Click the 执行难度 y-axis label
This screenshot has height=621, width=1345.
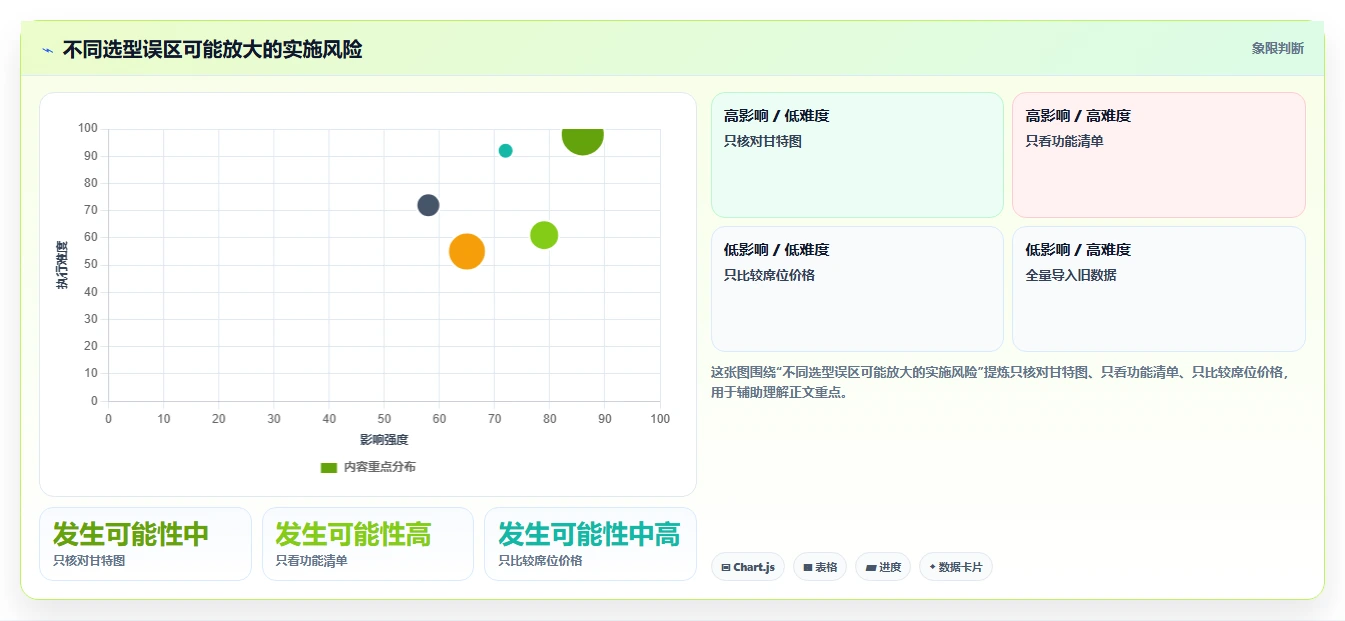click(62, 265)
